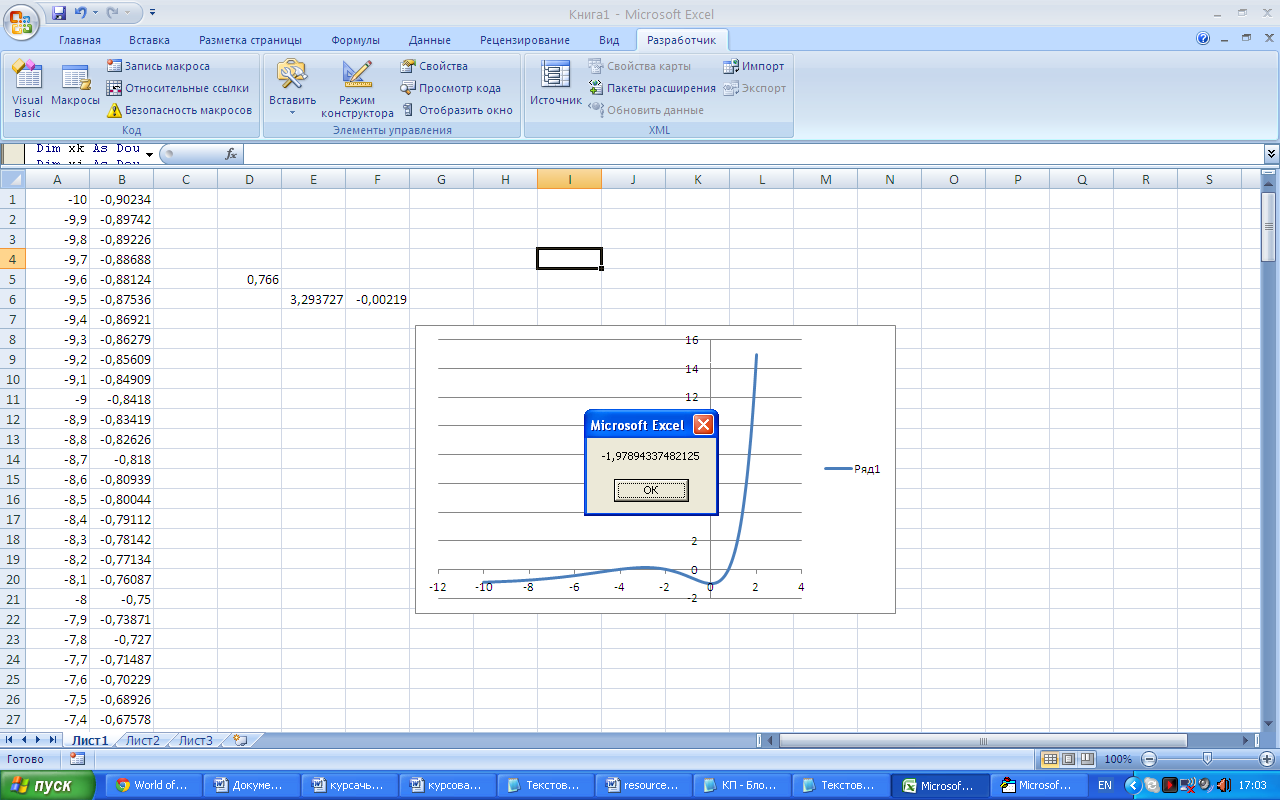The image size is (1280, 800).
Task: Click the EN language indicator
Action: 1105,785
